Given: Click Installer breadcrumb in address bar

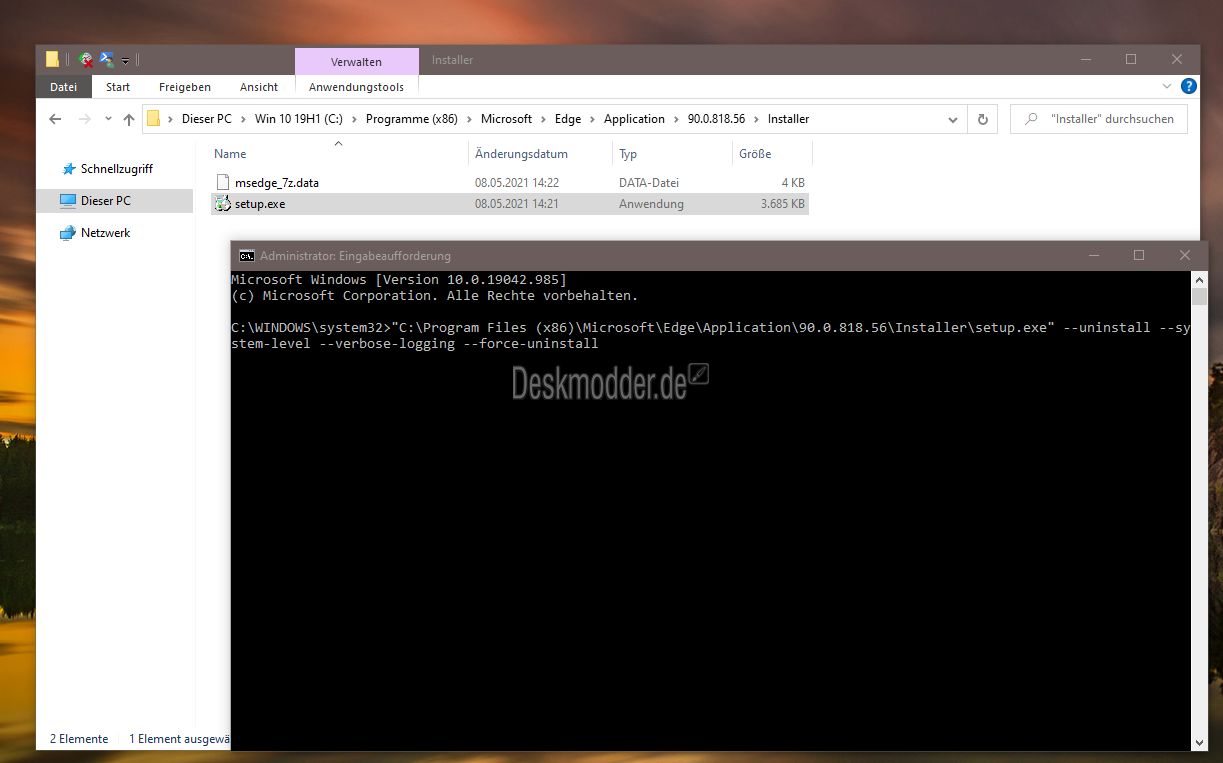Looking at the screenshot, I should 788,119.
